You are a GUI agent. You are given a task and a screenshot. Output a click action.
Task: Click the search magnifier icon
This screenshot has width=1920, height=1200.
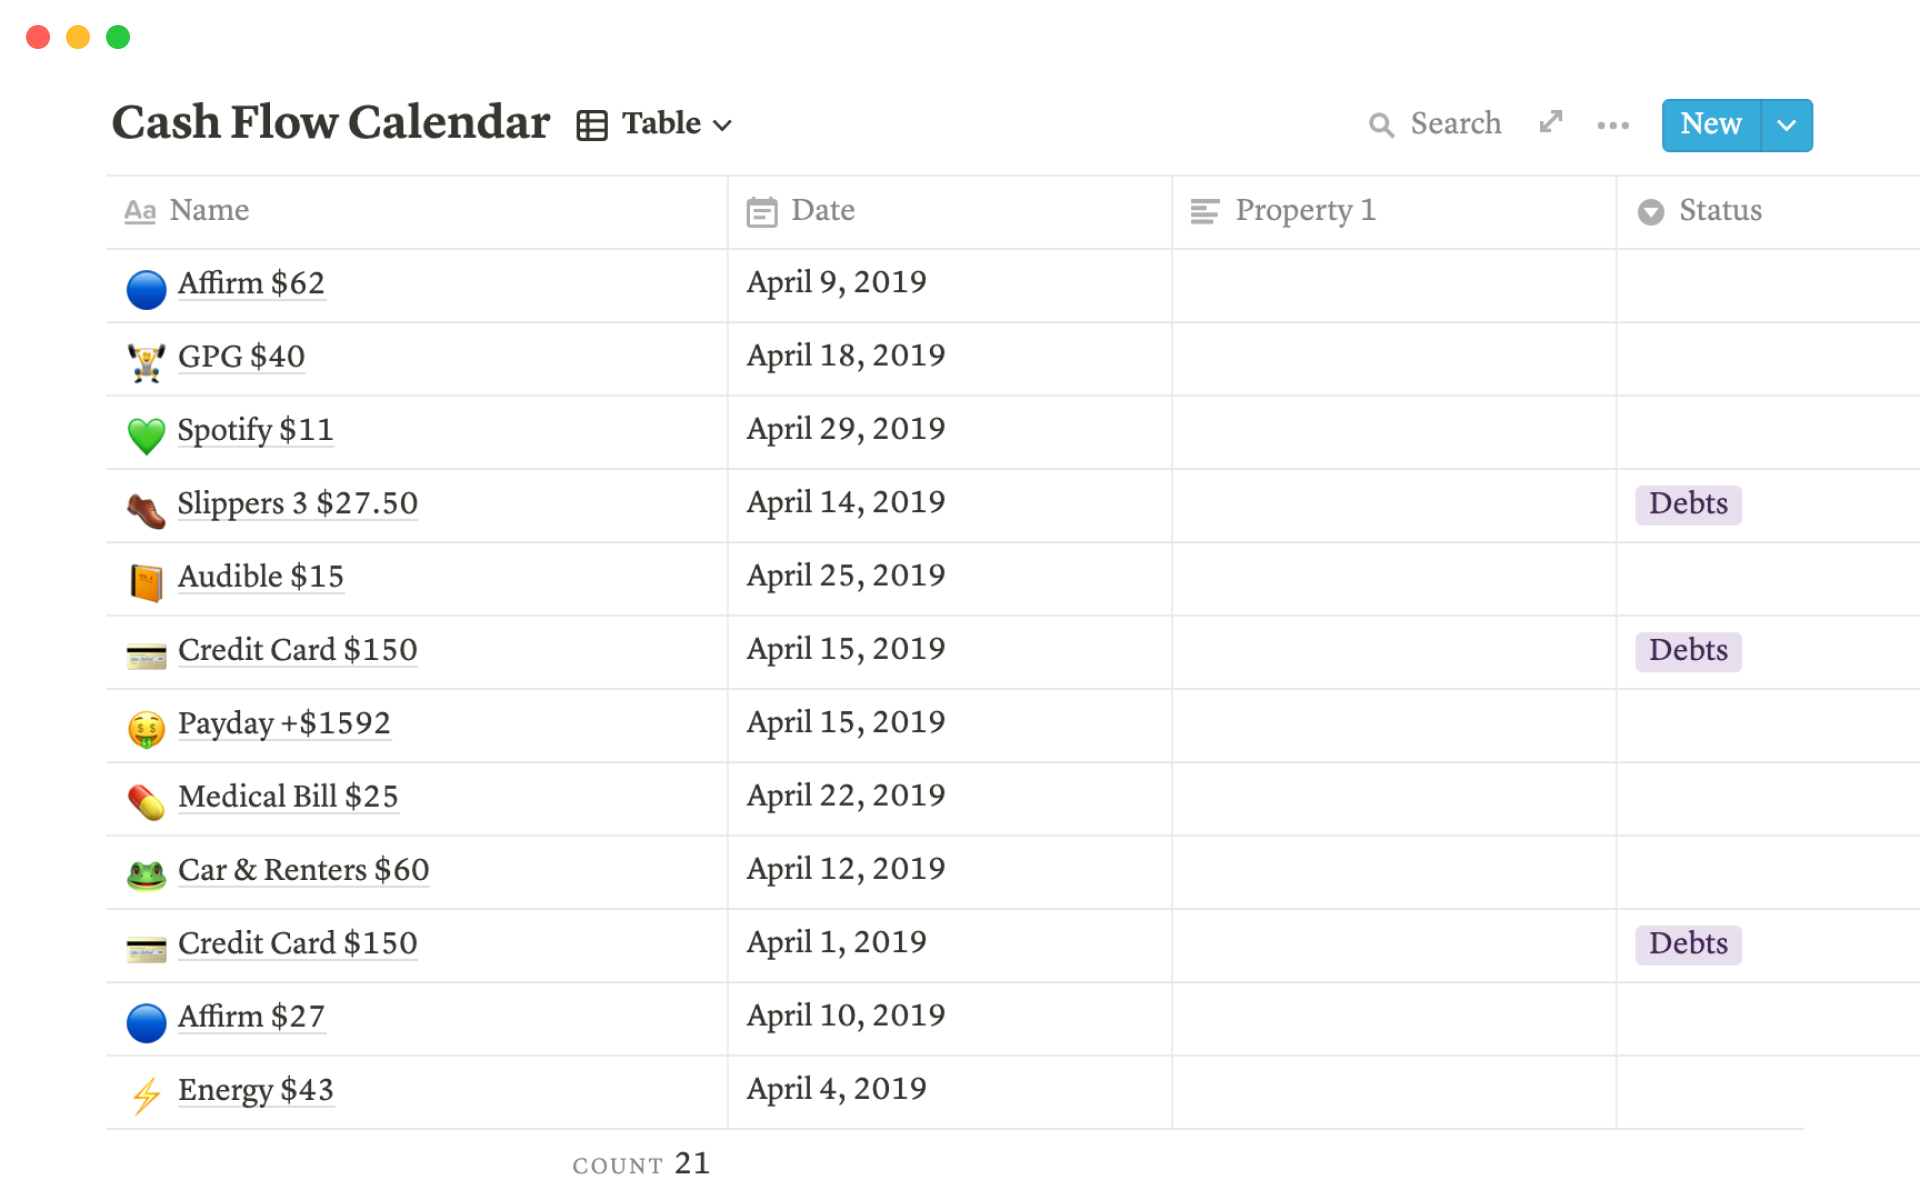point(1381,125)
